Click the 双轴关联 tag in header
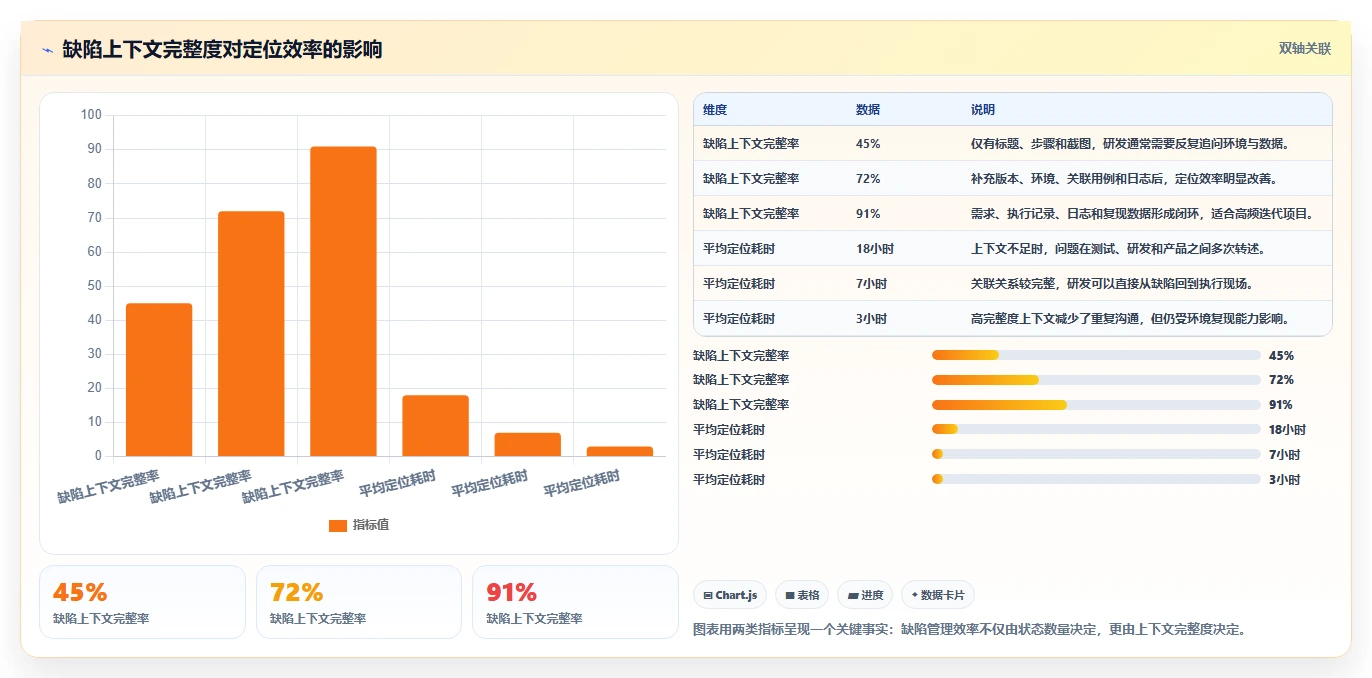This screenshot has height=678, width=1372. [1305, 48]
